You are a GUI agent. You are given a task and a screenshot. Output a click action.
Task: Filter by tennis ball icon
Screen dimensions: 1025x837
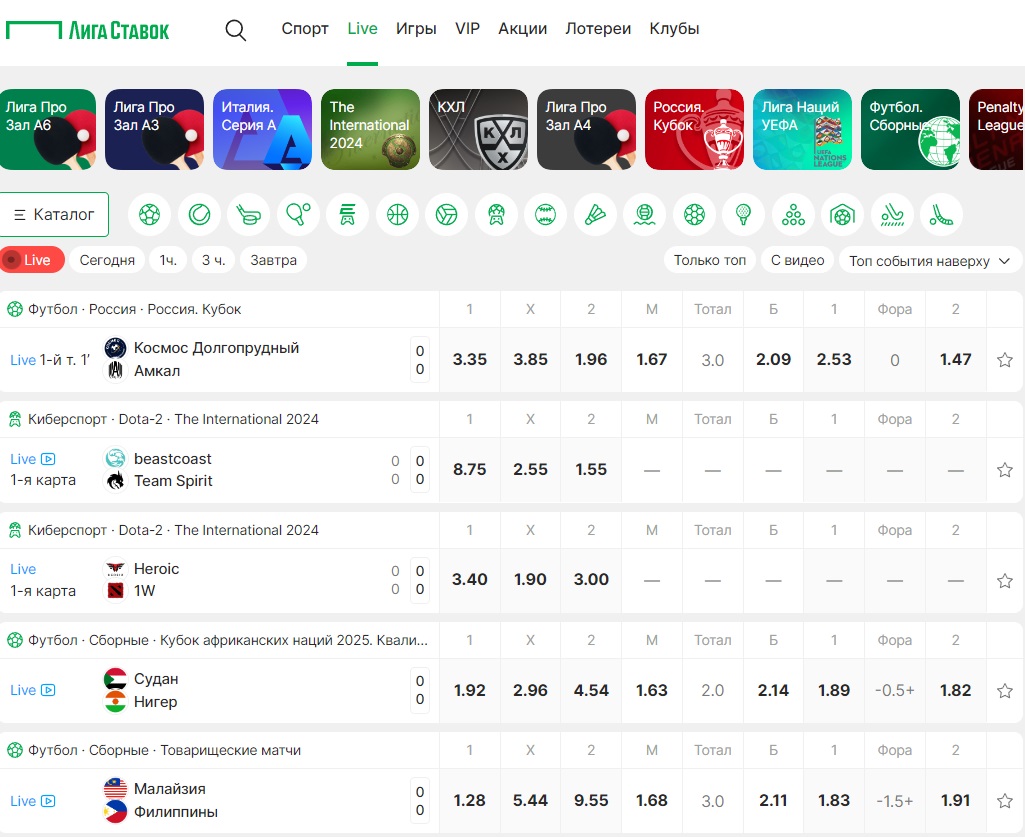point(199,214)
